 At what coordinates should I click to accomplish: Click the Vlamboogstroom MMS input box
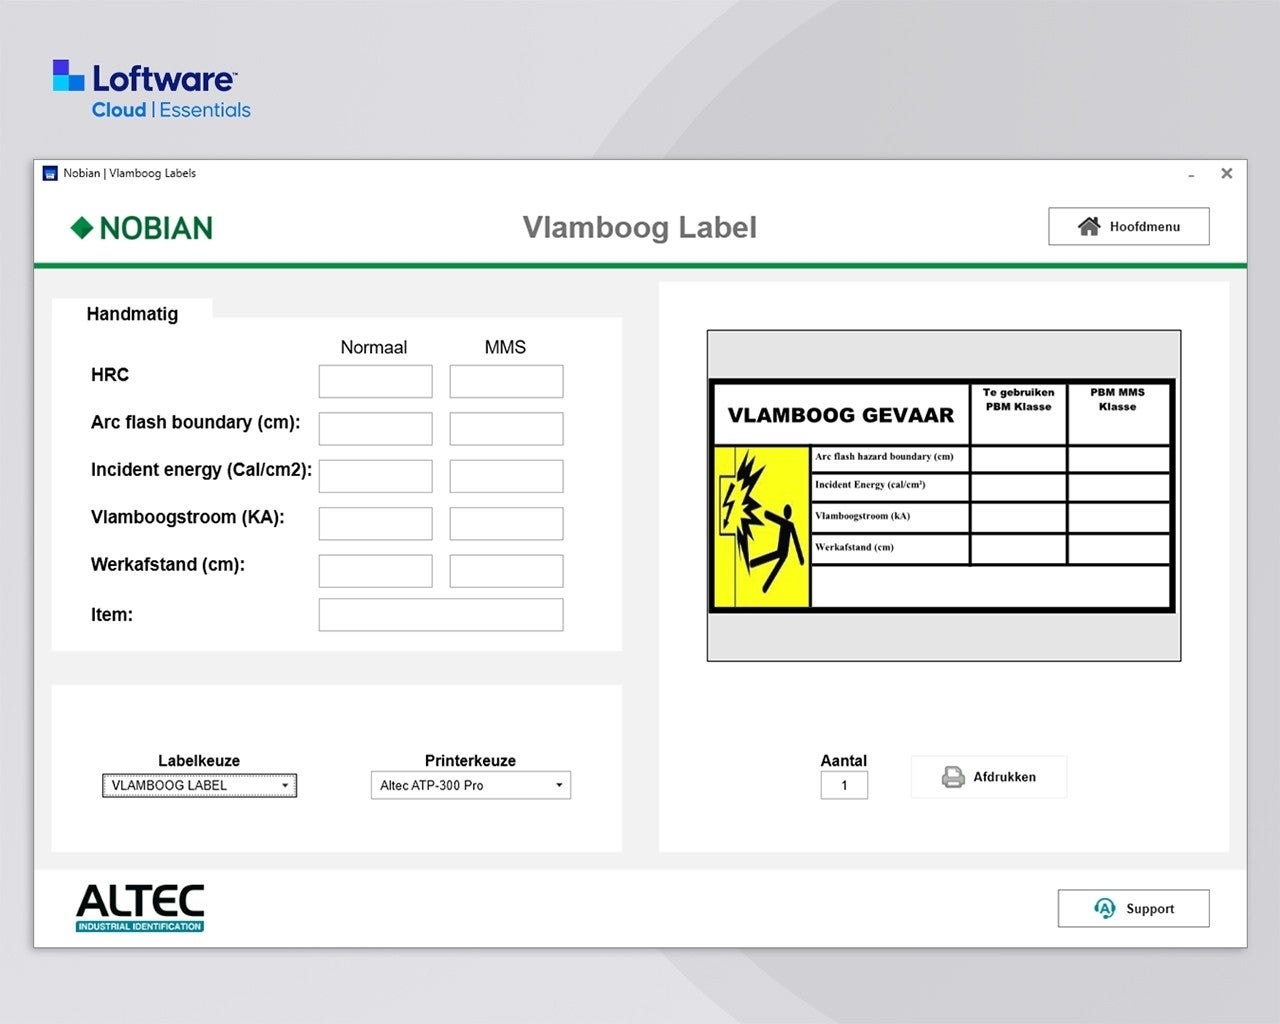pyautogui.click(x=506, y=524)
